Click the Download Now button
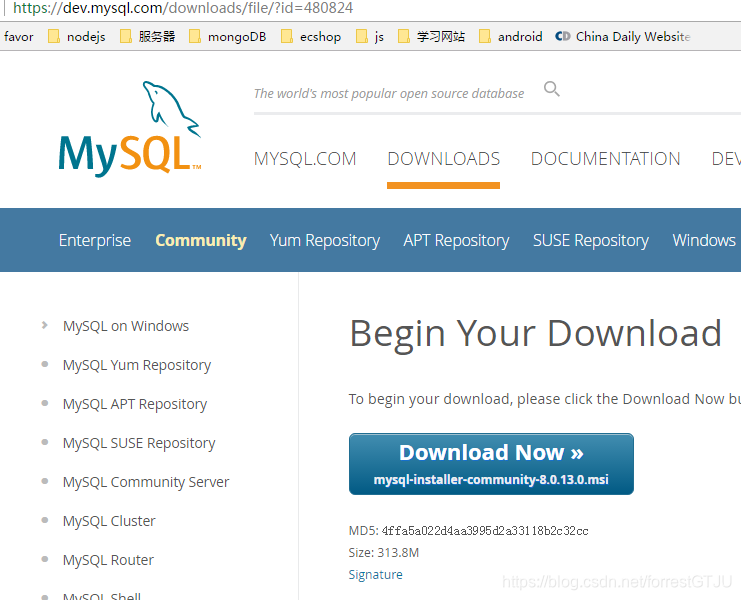Screen dimensions: 741x600 click(x=491, y=464)
